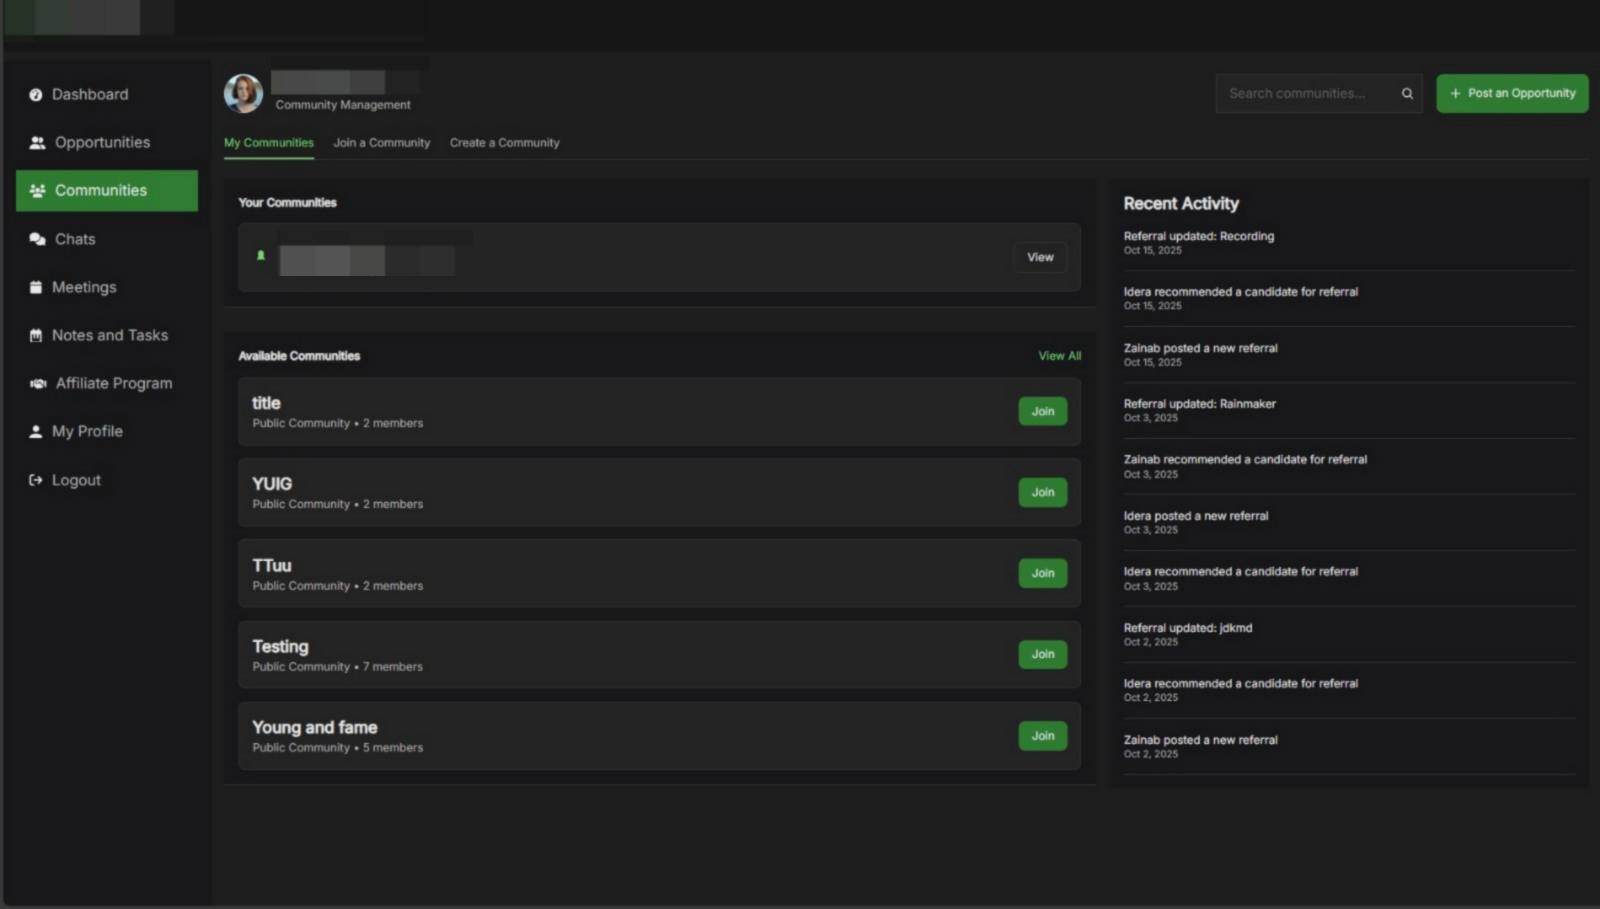This screenshot has height=909, width=1600.
Task: Click the Logout icon
Action: (33, 479)
